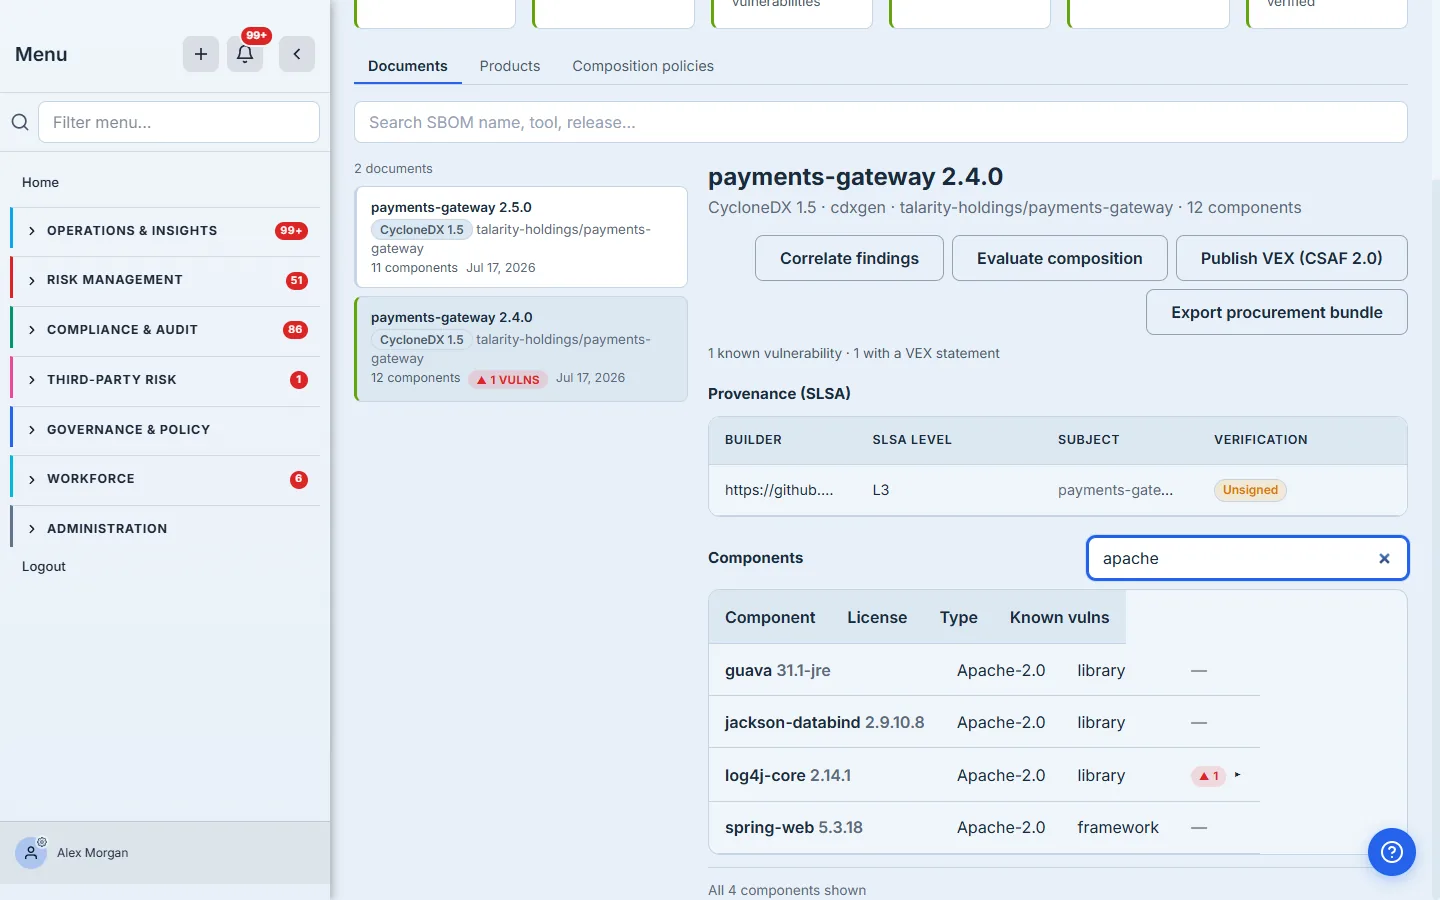The height and width of the screenshot is (900, 1440).
Task: Open the notifications bell
Action: (245, 54)
